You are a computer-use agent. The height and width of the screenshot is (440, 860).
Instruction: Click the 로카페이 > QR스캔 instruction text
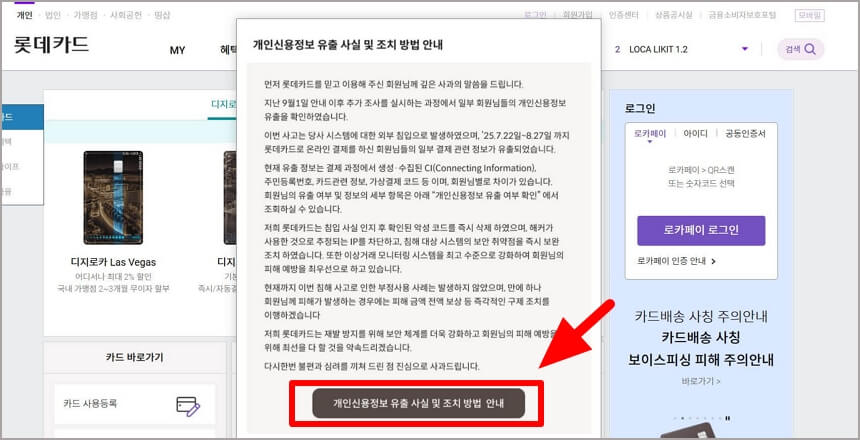tap(701, 171)
